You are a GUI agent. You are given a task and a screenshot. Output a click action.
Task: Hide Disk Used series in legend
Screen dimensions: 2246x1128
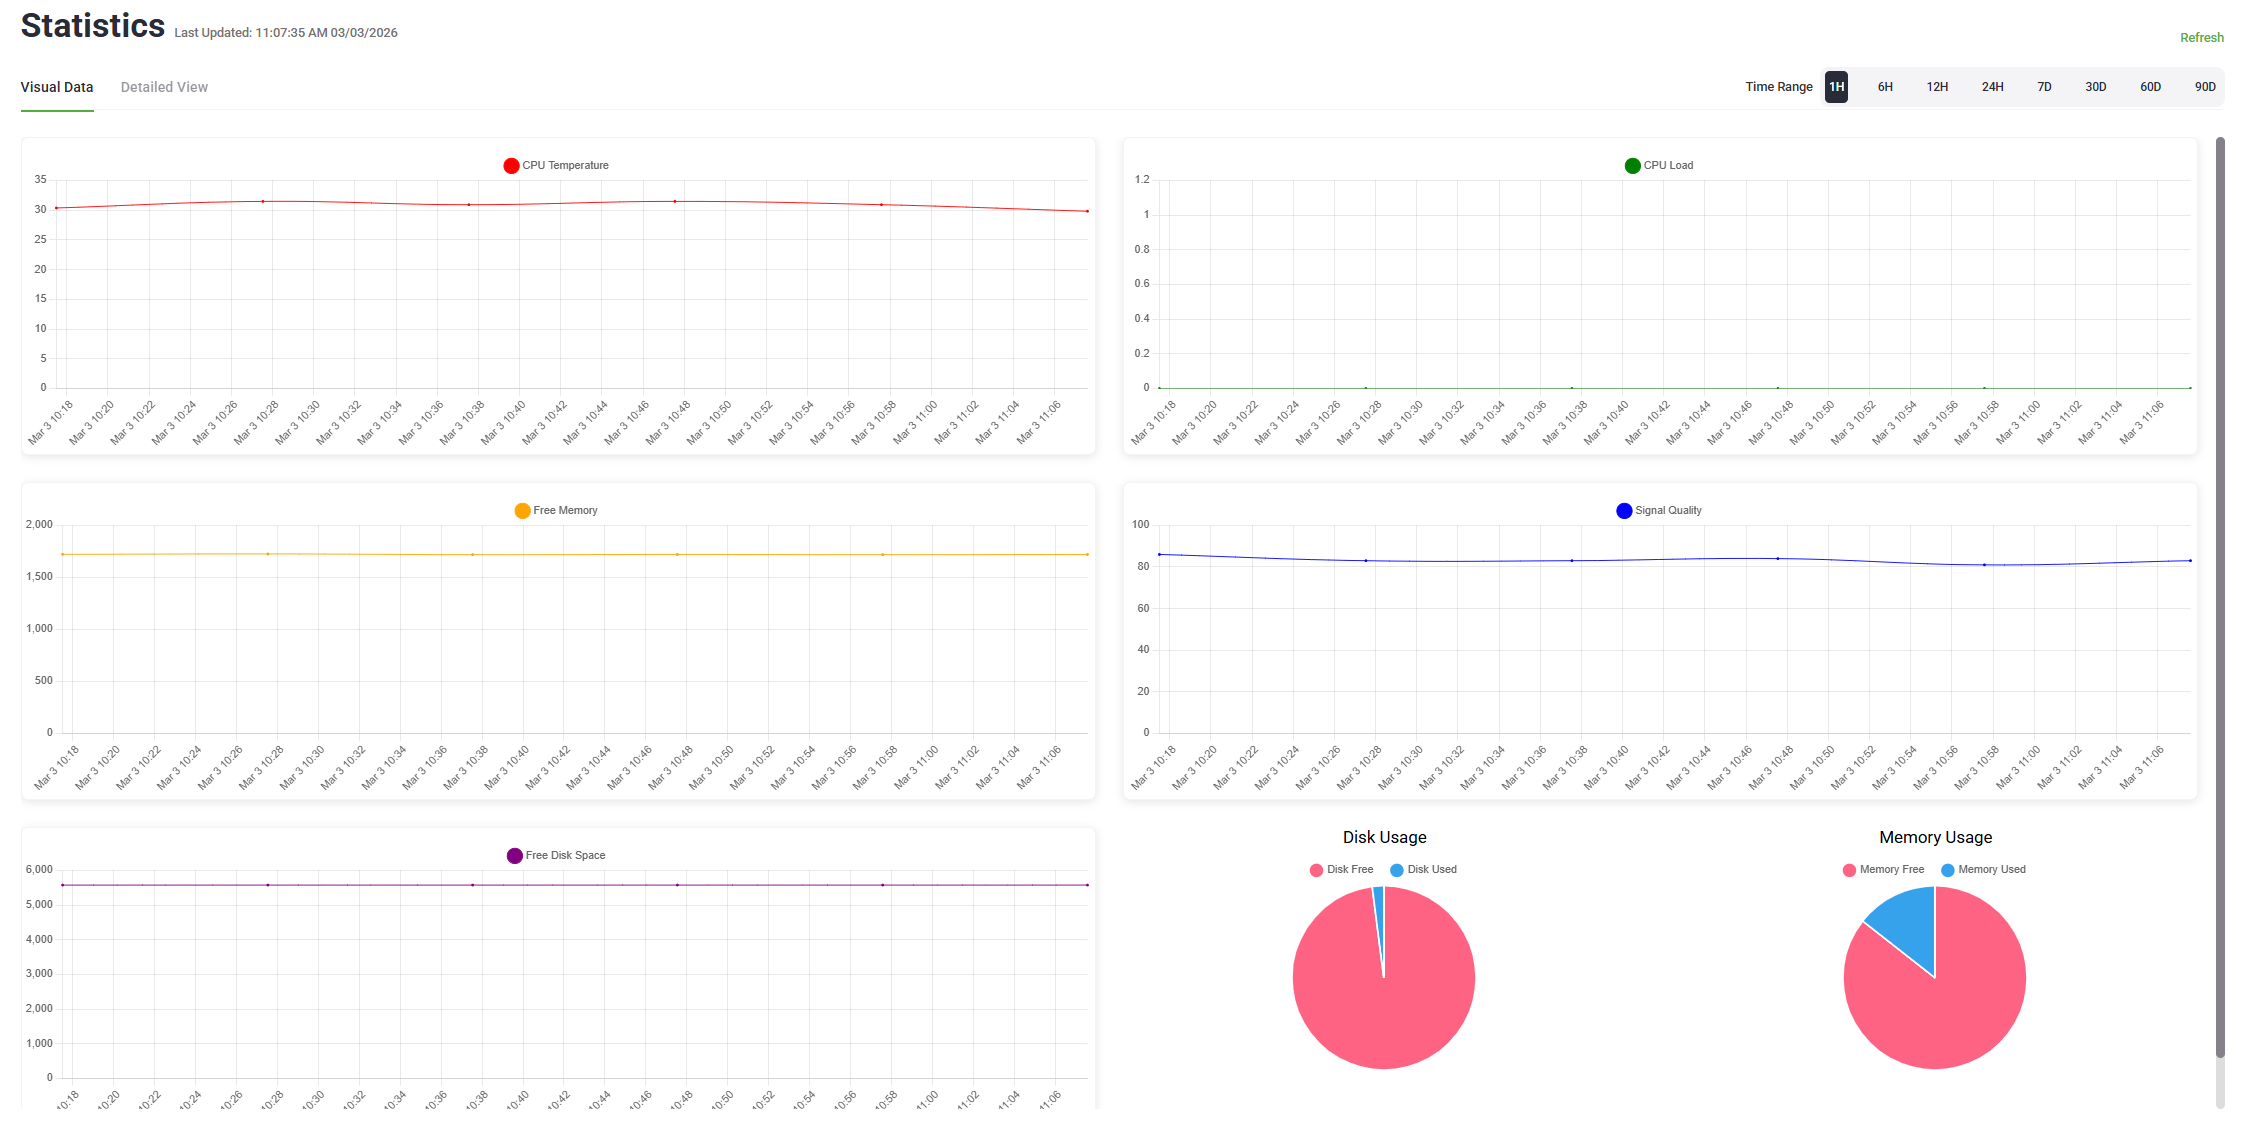(1397, 870)
